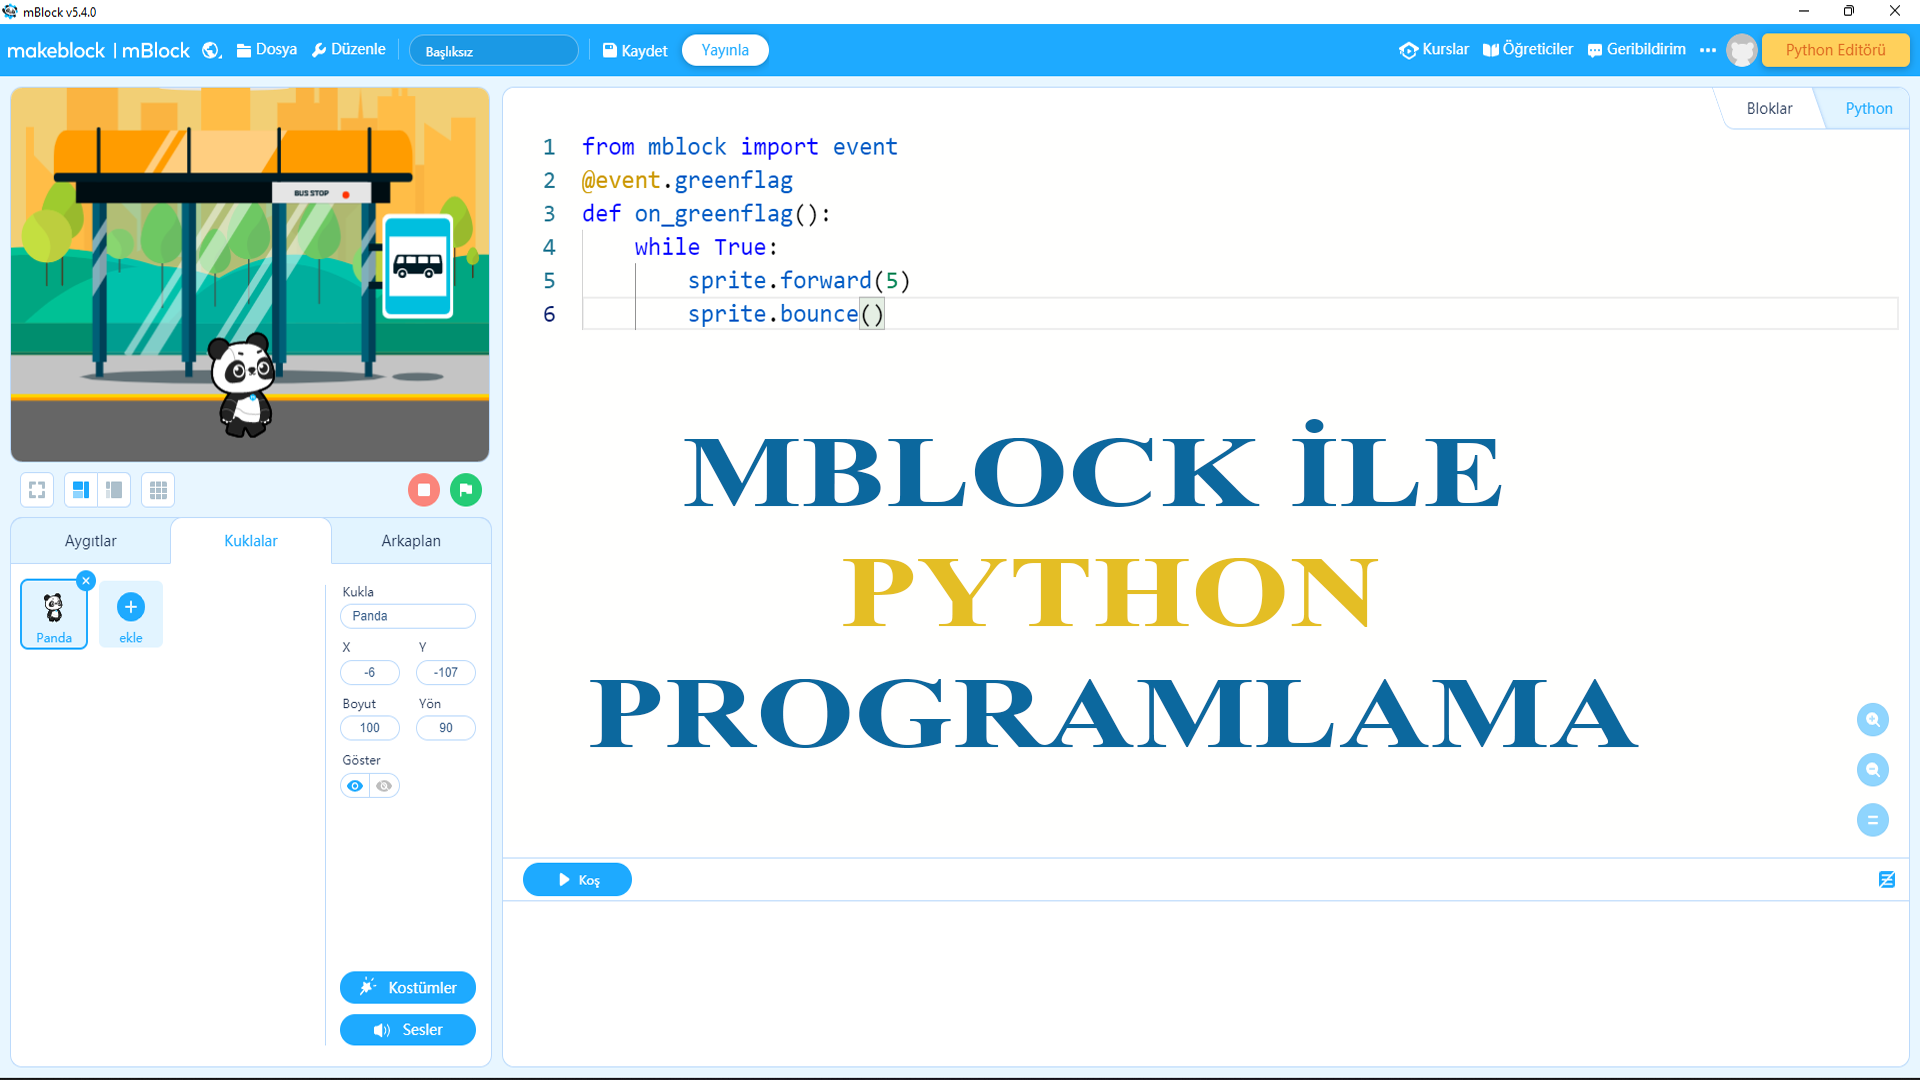Open the Düzenle menu
1920x1080 pixels.
[x=349, y=49]
